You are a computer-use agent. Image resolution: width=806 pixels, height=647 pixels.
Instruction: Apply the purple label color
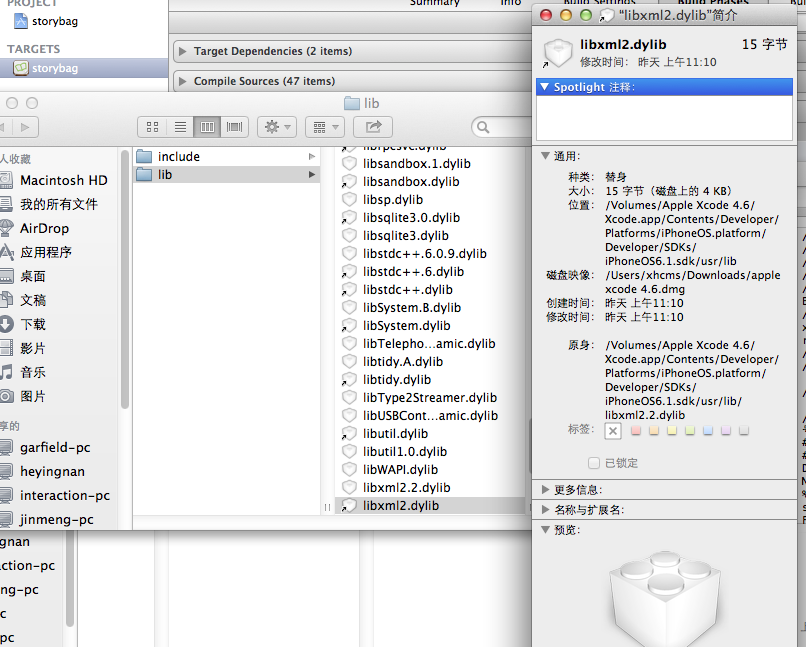point(726,431)
